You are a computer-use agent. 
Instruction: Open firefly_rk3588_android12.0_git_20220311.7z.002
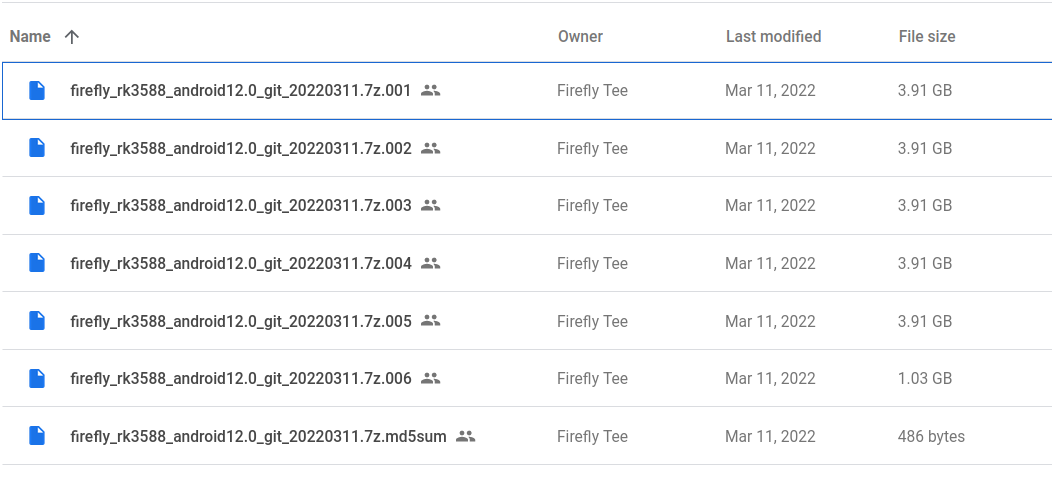click(241, 148)
